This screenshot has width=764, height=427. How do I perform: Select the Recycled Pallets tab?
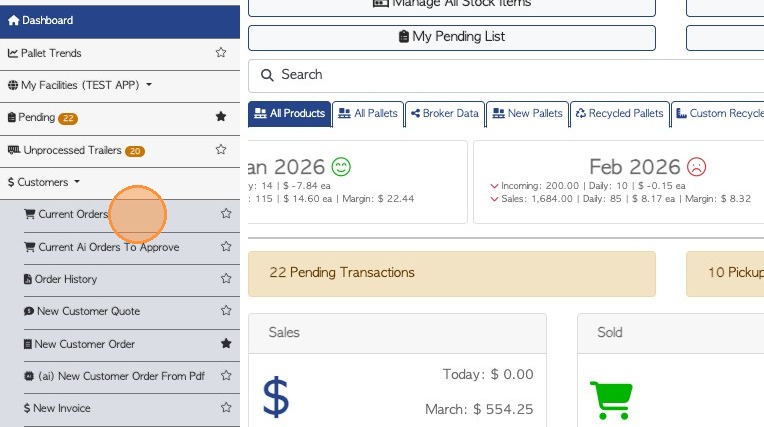point(619,114)
